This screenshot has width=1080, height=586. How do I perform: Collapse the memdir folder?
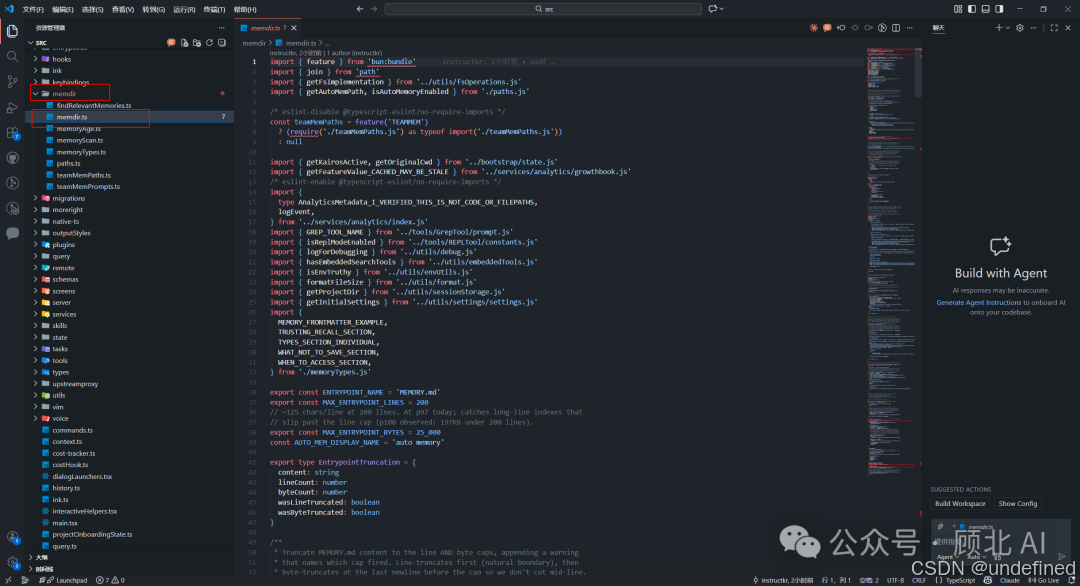tap(36, 94)
